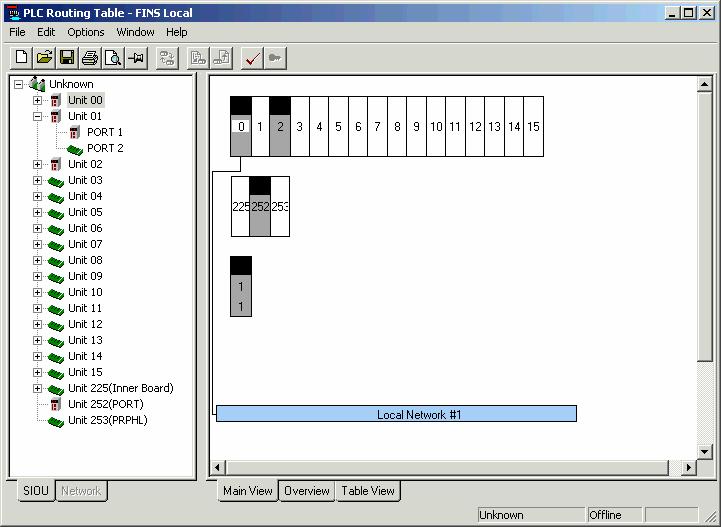The height and width of the screenshot is (527, 721).
Task: Collapse the Unit 01 tree node
Action: click(x=37, y=116)
